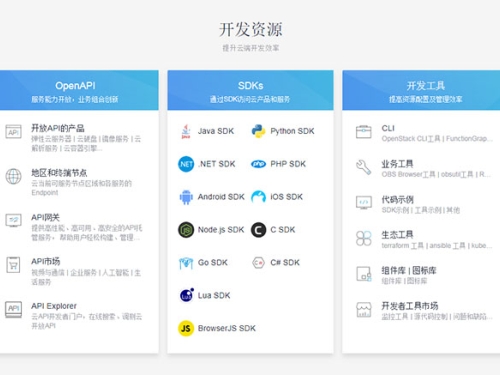Visit the PHP SDK link

click(288, 164)
